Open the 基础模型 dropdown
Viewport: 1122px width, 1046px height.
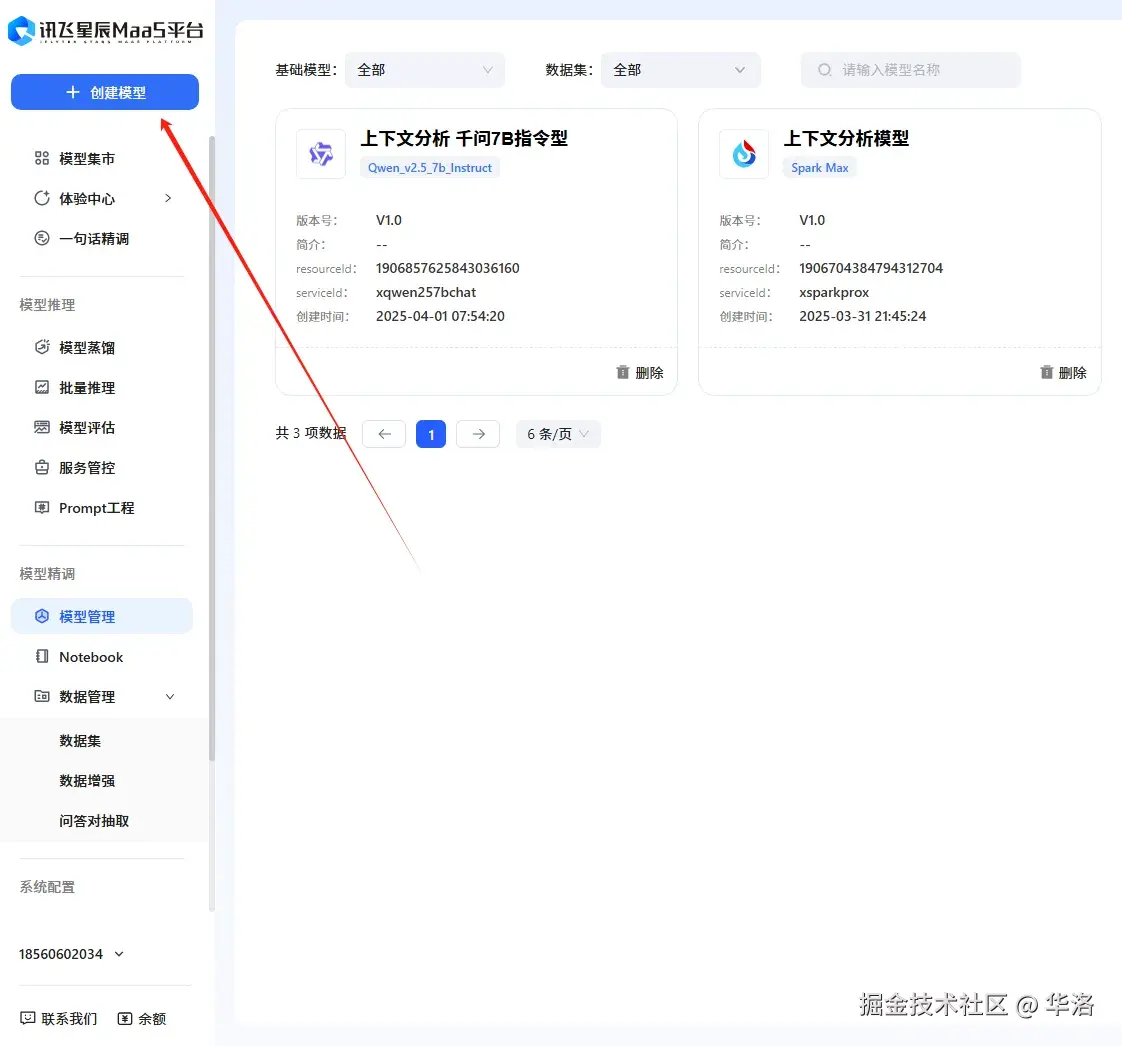(x=425, y=70)
